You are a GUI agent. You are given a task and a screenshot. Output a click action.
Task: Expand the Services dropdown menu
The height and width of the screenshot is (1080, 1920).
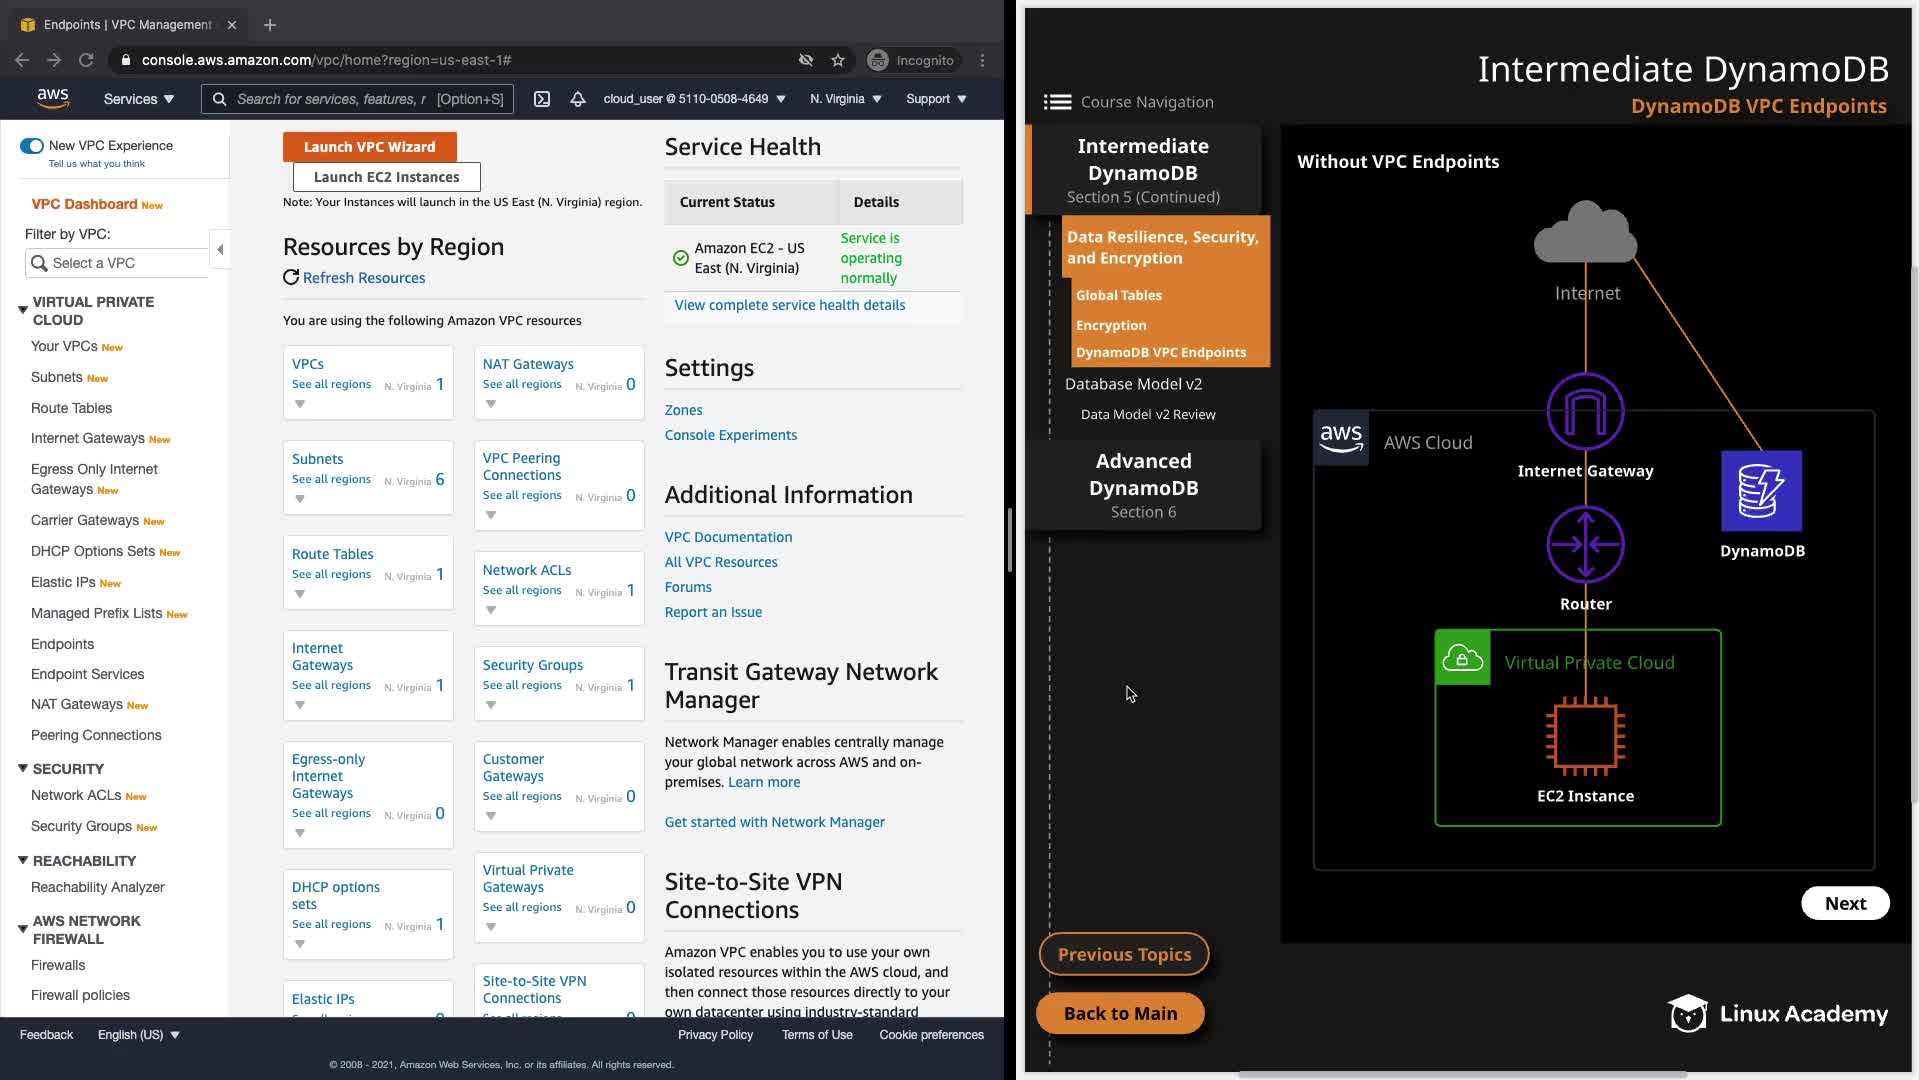click(x=139, y=99)
